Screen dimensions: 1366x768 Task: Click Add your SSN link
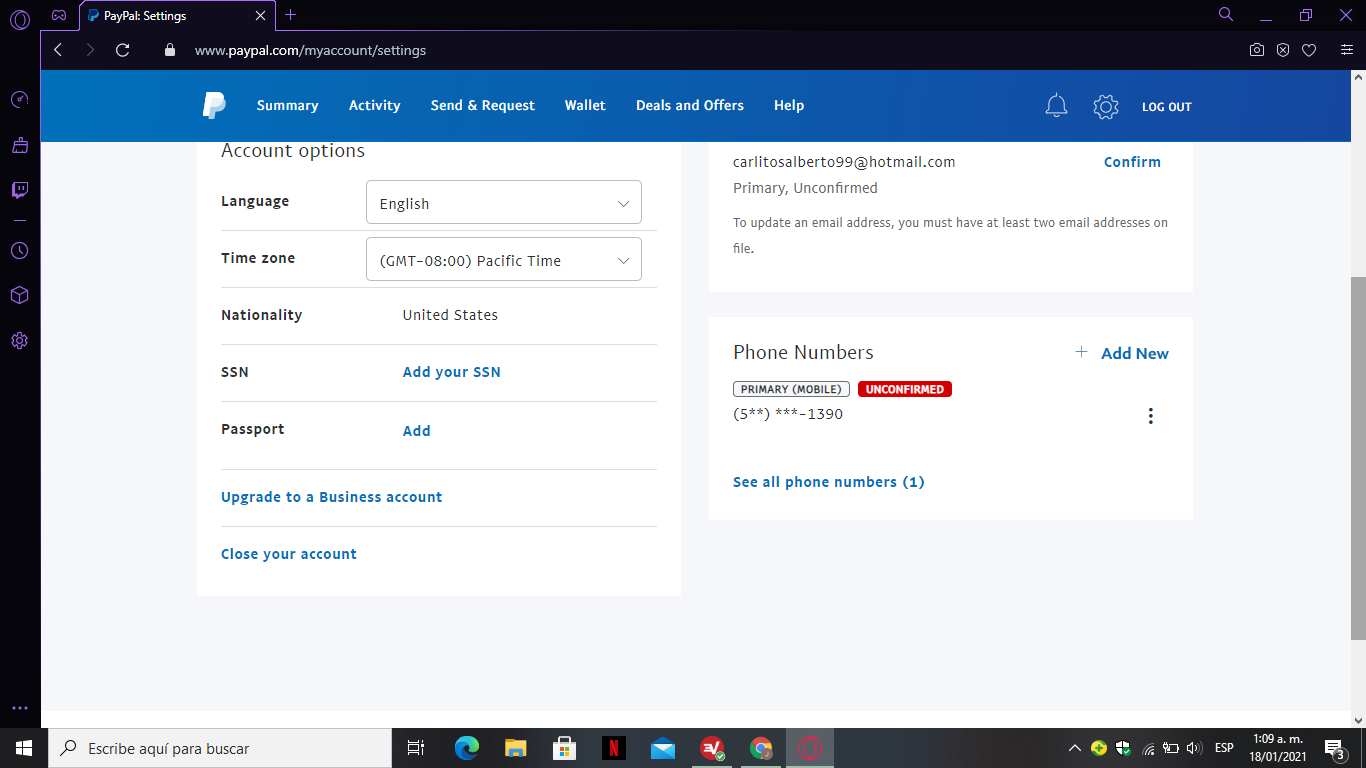[x=452, y=372]
